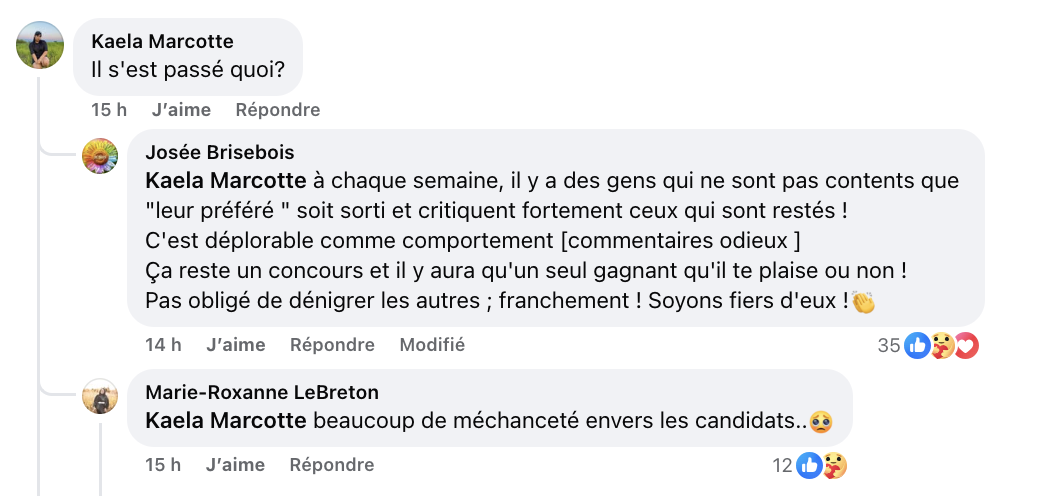
Task: Open the Josée Brisebois author name link
Action: (x=220, y=152)
